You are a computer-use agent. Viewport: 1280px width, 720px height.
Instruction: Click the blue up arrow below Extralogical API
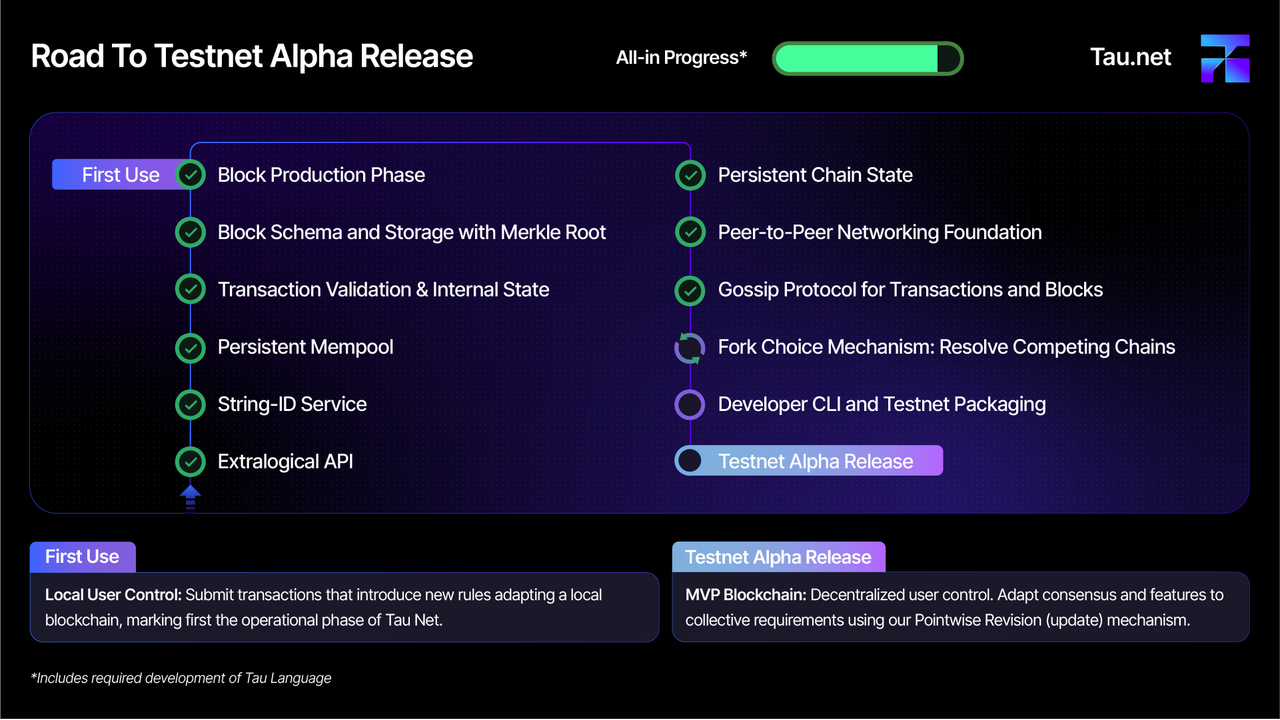click(190, 497)
